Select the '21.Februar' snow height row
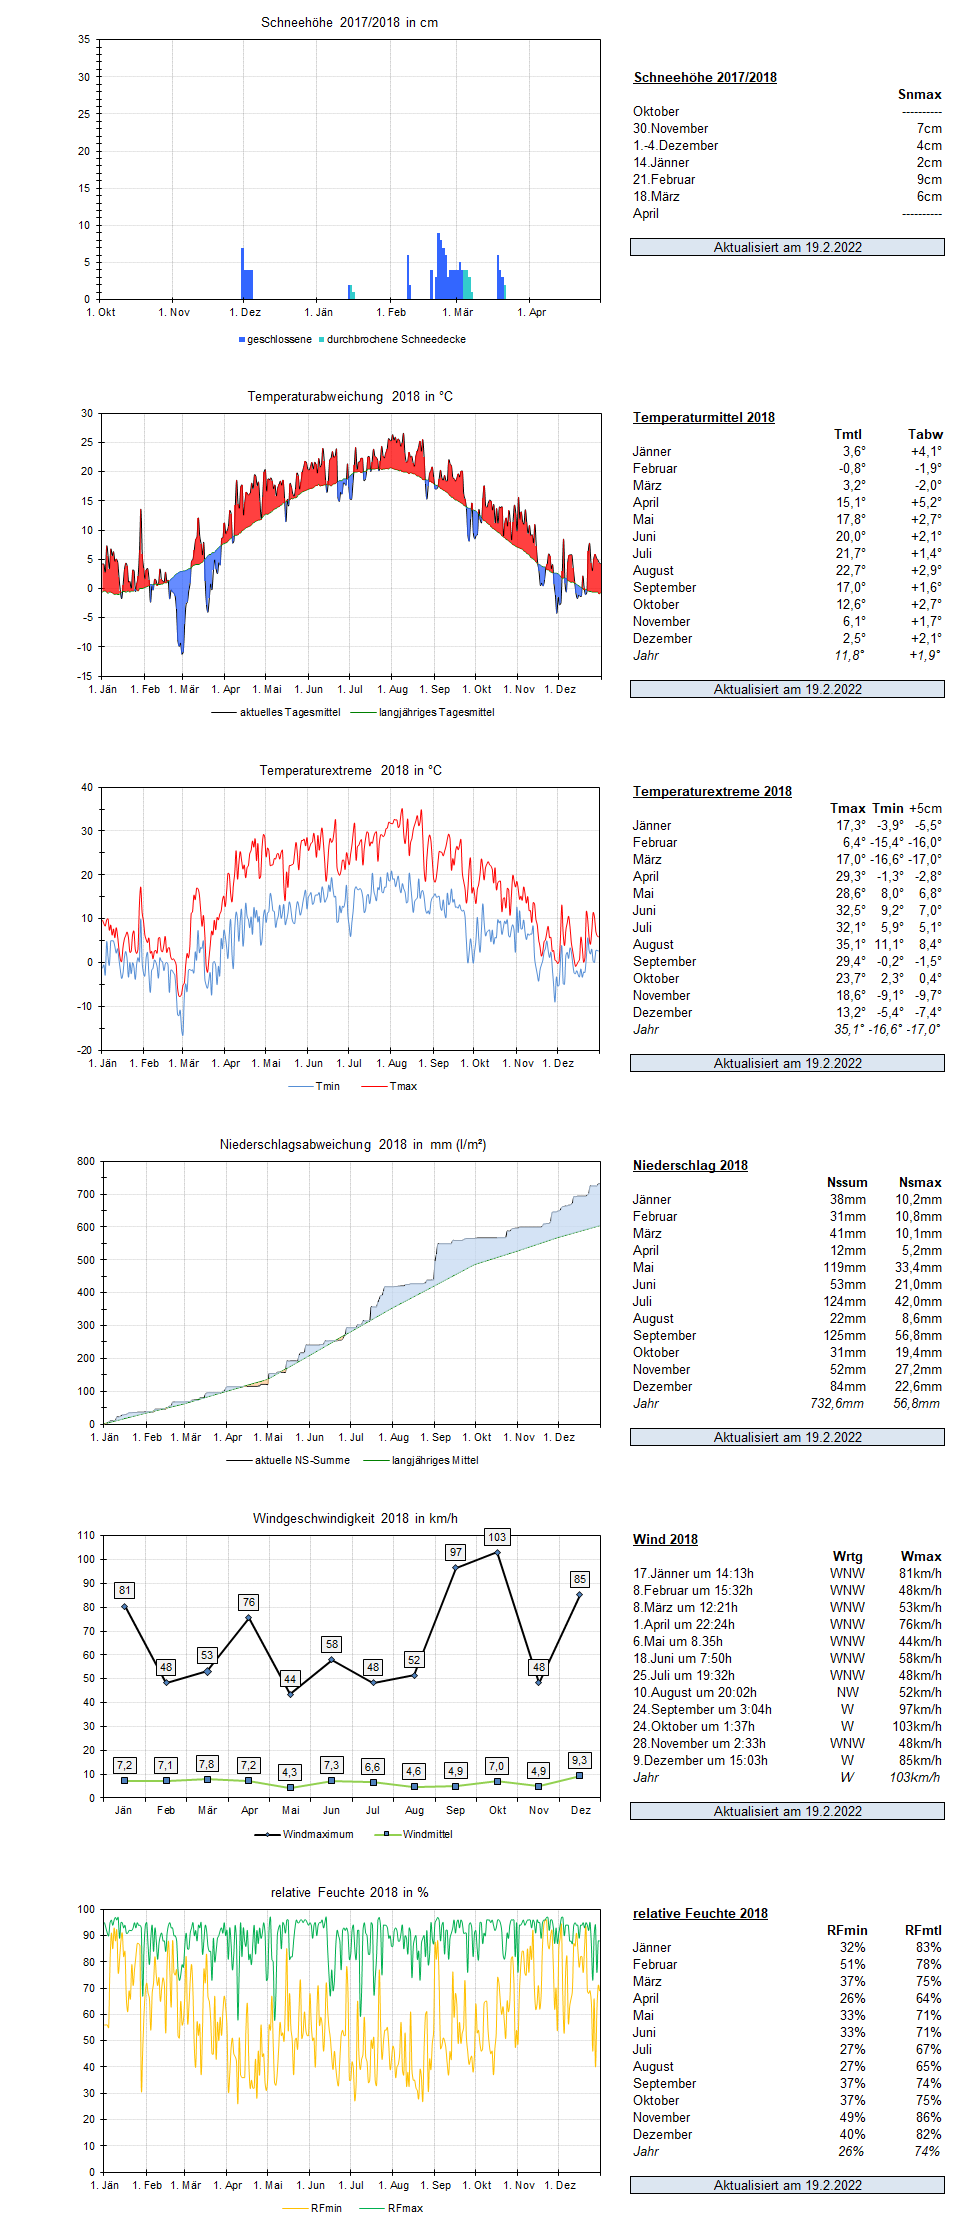The image size is (957, 2228). click(787, 179)
